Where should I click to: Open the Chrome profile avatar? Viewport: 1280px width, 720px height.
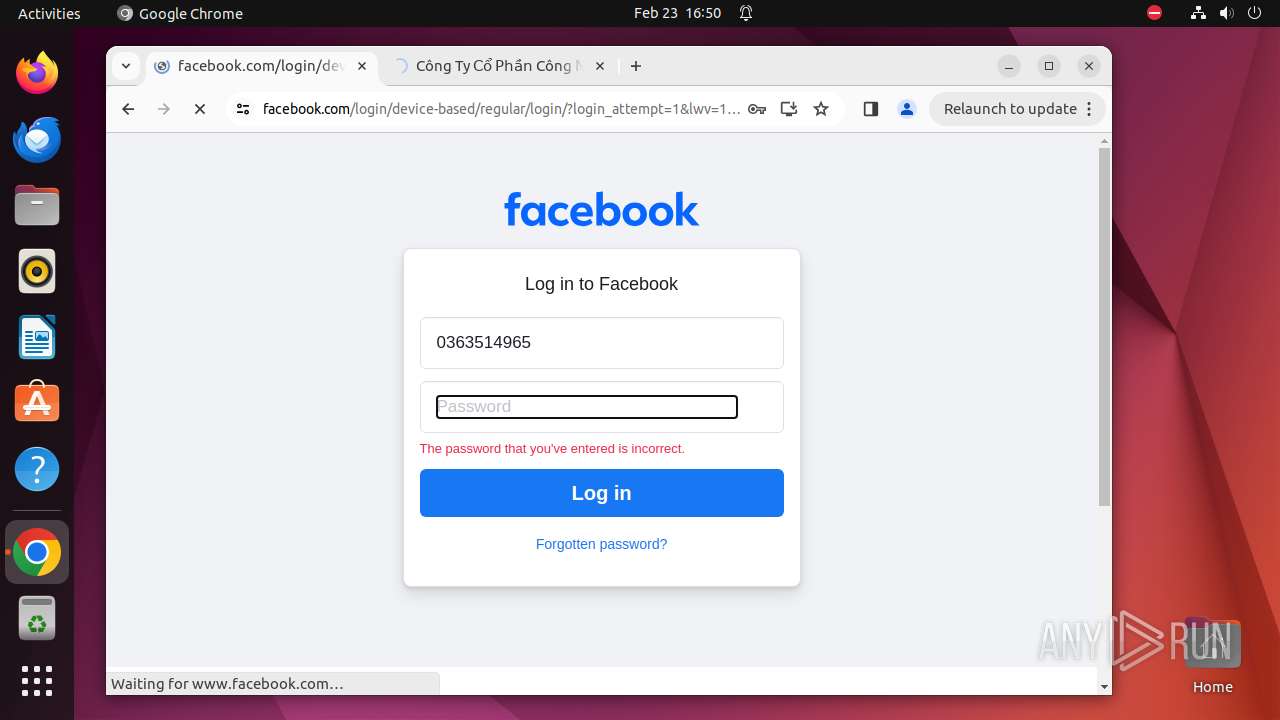point(907,109)
